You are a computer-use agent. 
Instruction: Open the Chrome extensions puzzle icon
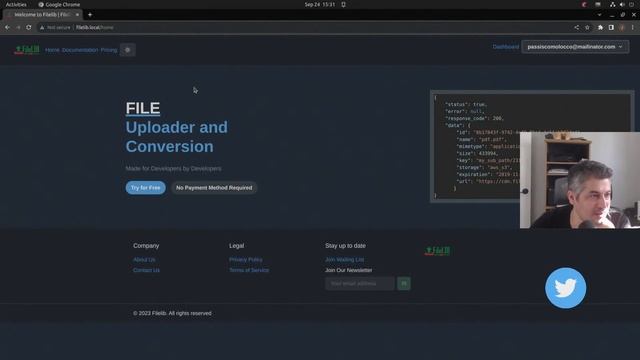pyautogui.click(x=600, y=27)
